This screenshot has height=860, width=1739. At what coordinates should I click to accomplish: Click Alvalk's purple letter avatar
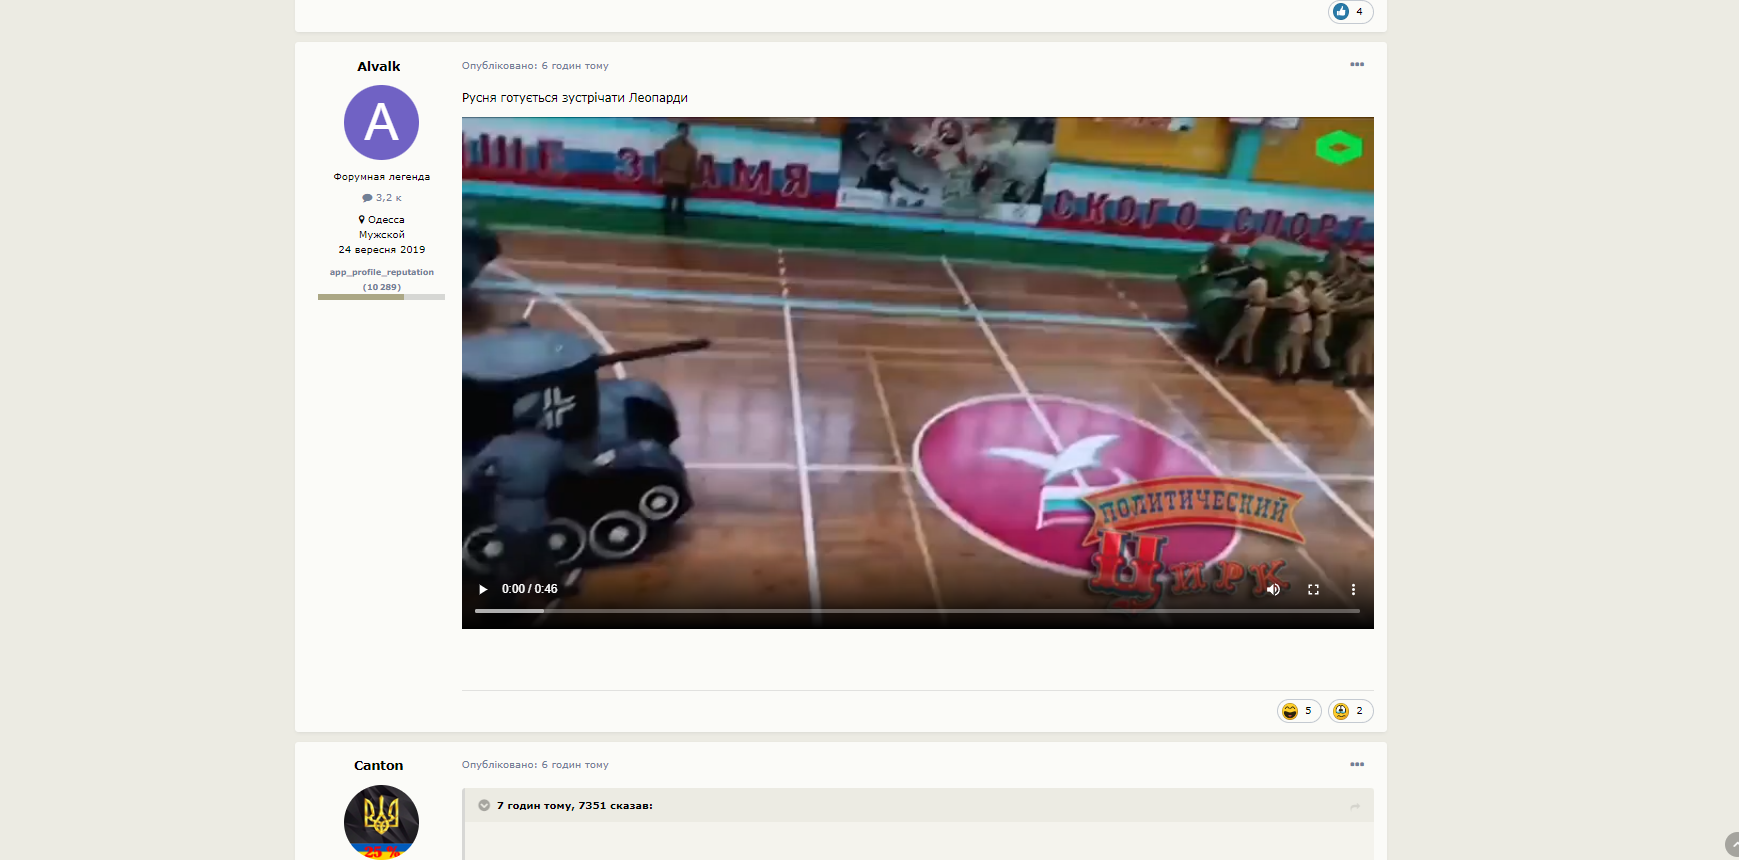tap(381, 122)
